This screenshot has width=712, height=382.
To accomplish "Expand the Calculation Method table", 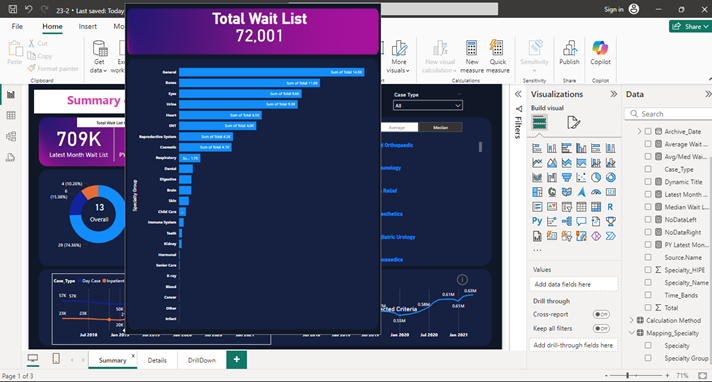I will coord(632,320).
